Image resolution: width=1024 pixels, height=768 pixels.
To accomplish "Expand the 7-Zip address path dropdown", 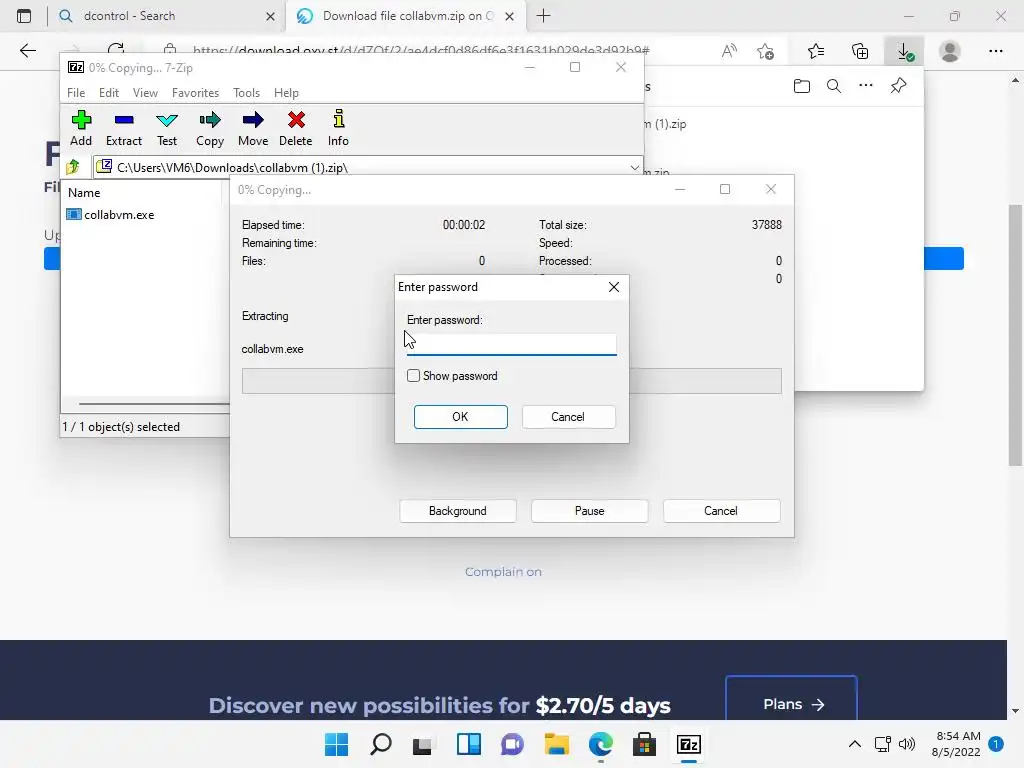I will tap(634, 168).
